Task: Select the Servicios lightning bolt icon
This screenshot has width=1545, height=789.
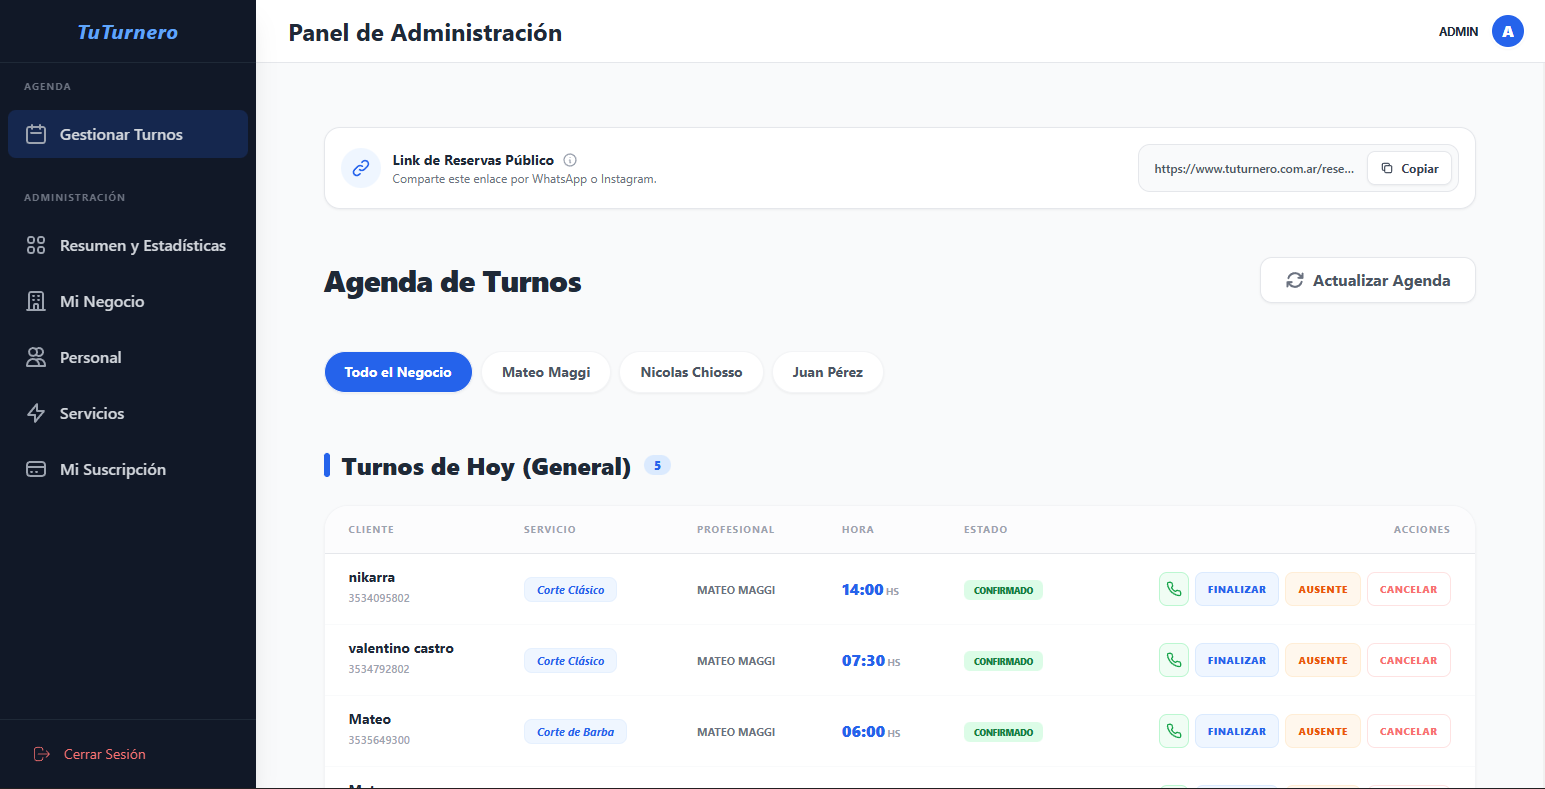Action: click(x=35, y=412)
